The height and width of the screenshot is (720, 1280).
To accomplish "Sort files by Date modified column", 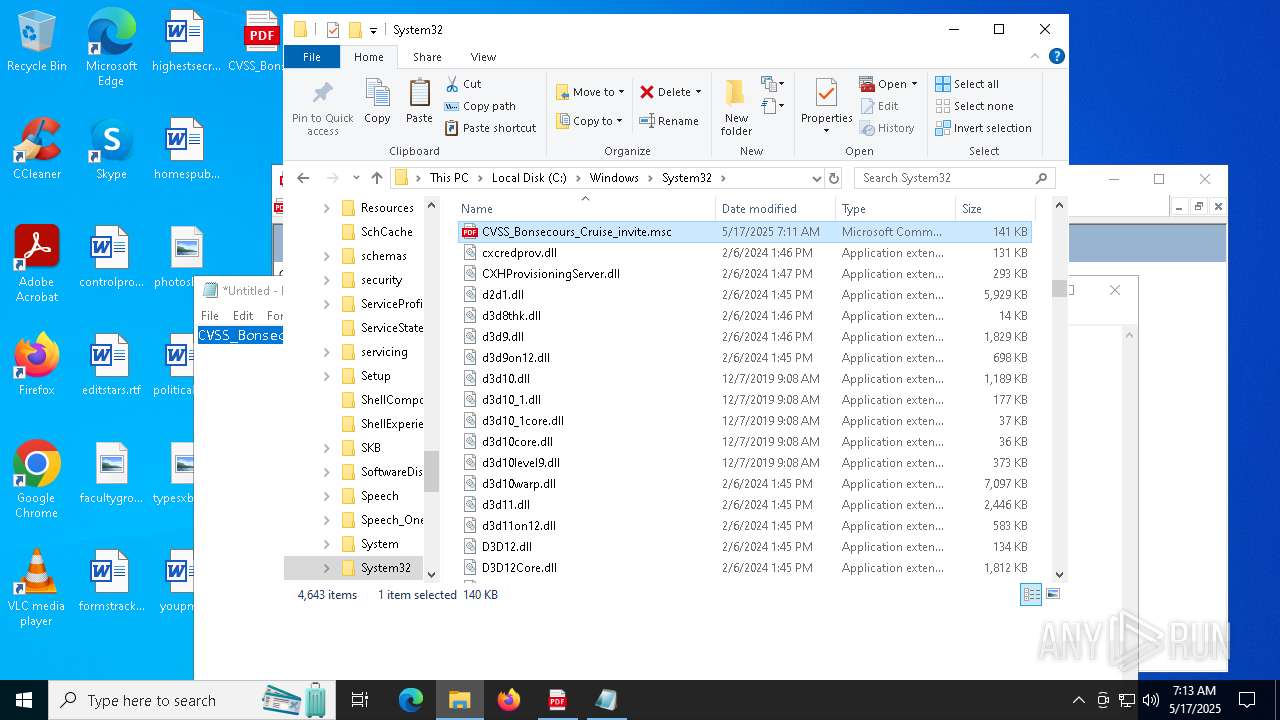I will tap(775, 209).
